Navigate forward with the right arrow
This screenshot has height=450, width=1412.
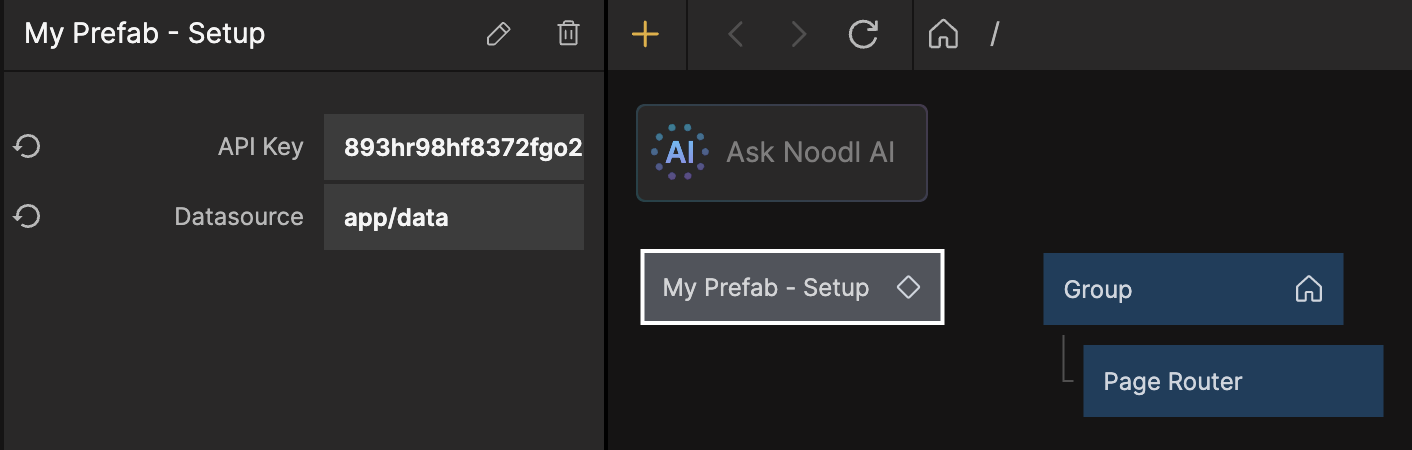click(798, 35)
